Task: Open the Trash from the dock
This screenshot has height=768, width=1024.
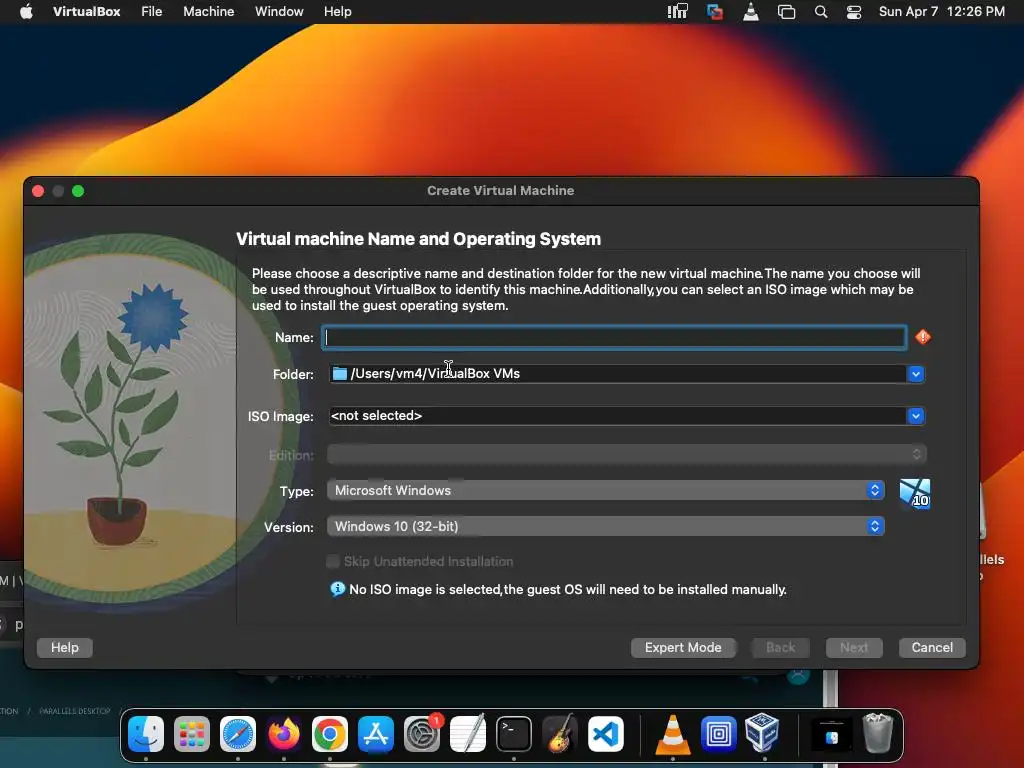Action: pyautogui.click(x=878, y=733)
